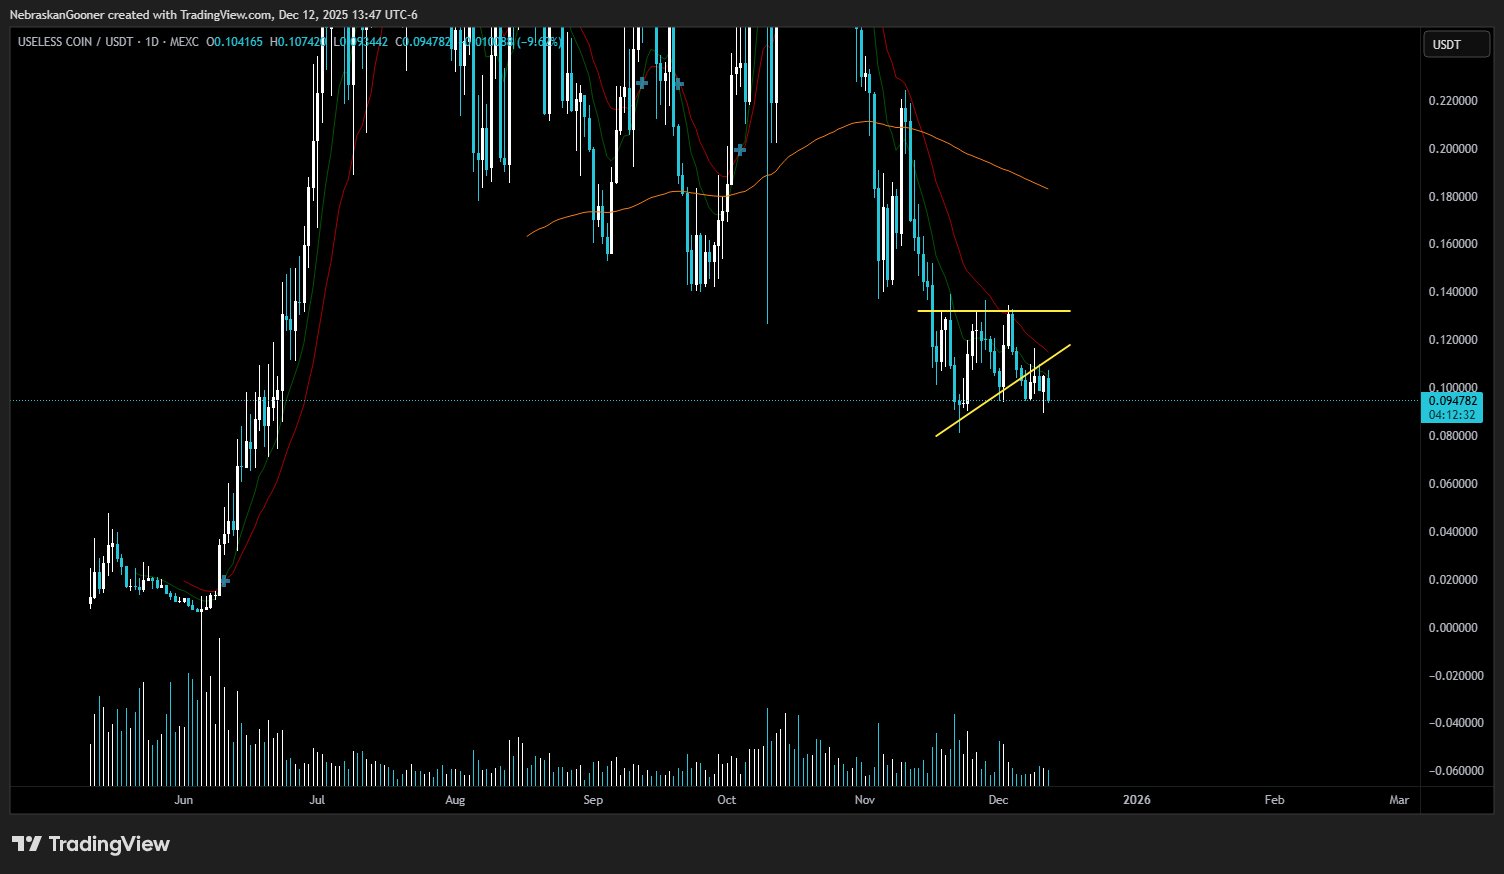
Task: Click the Sep label on the time axis
Action: 593,800
